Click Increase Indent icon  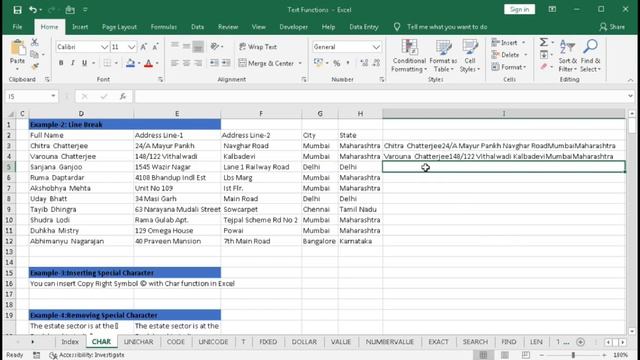[x=226, y=63]
